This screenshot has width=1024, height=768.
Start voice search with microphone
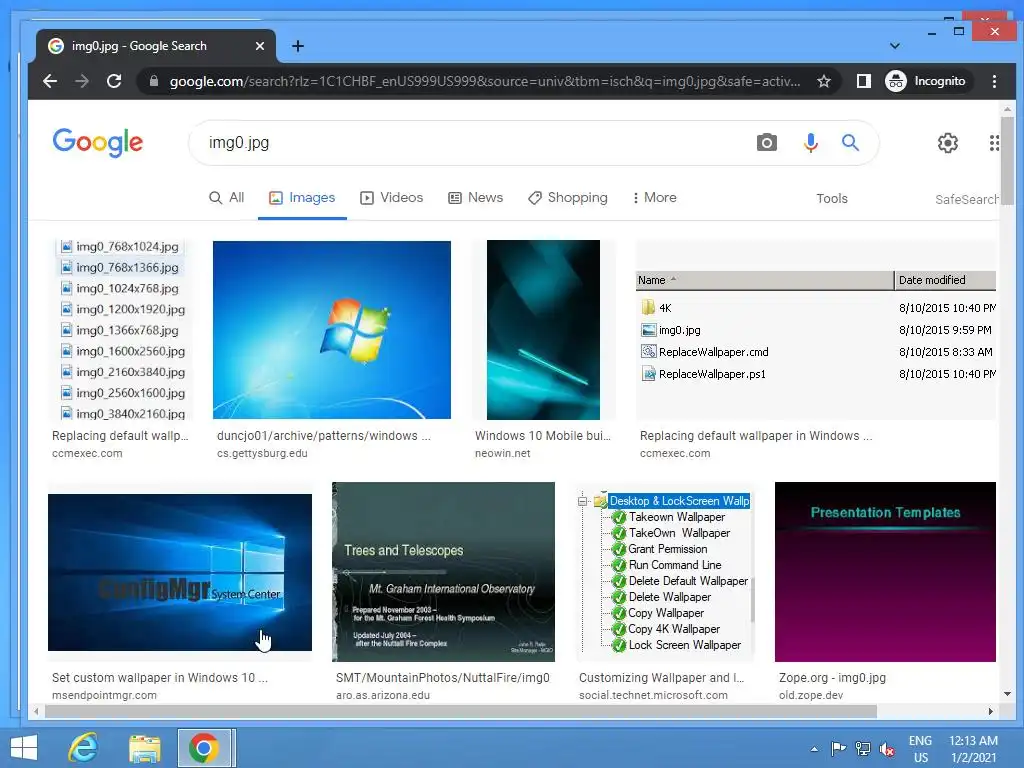click(810, 142)
